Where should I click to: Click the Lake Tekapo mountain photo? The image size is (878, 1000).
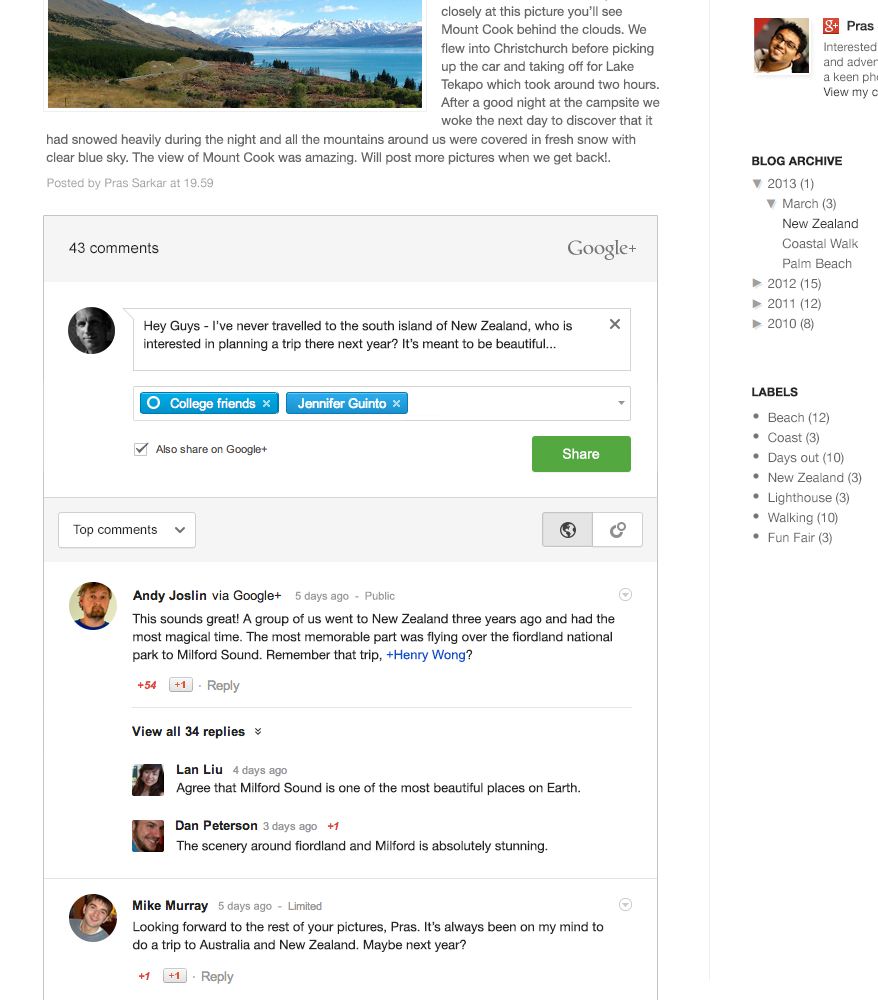pos(235,52)
